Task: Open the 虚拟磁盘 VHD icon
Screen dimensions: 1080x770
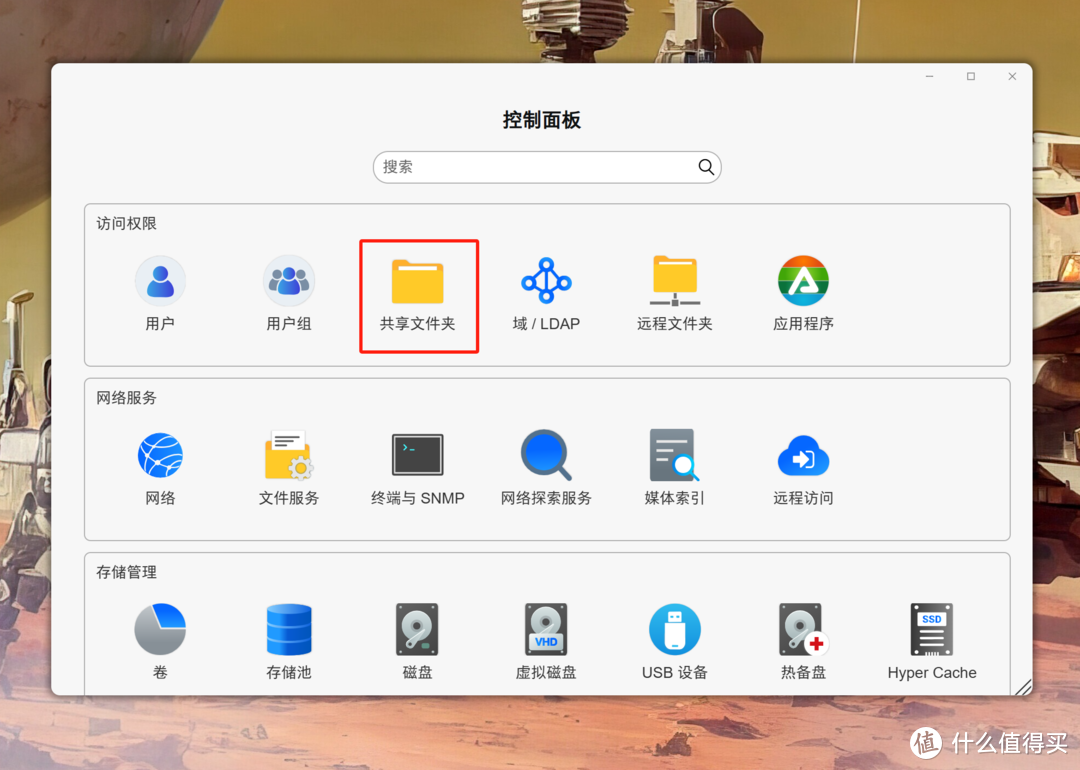Action: pyautogui.click(x=546, y=630)
